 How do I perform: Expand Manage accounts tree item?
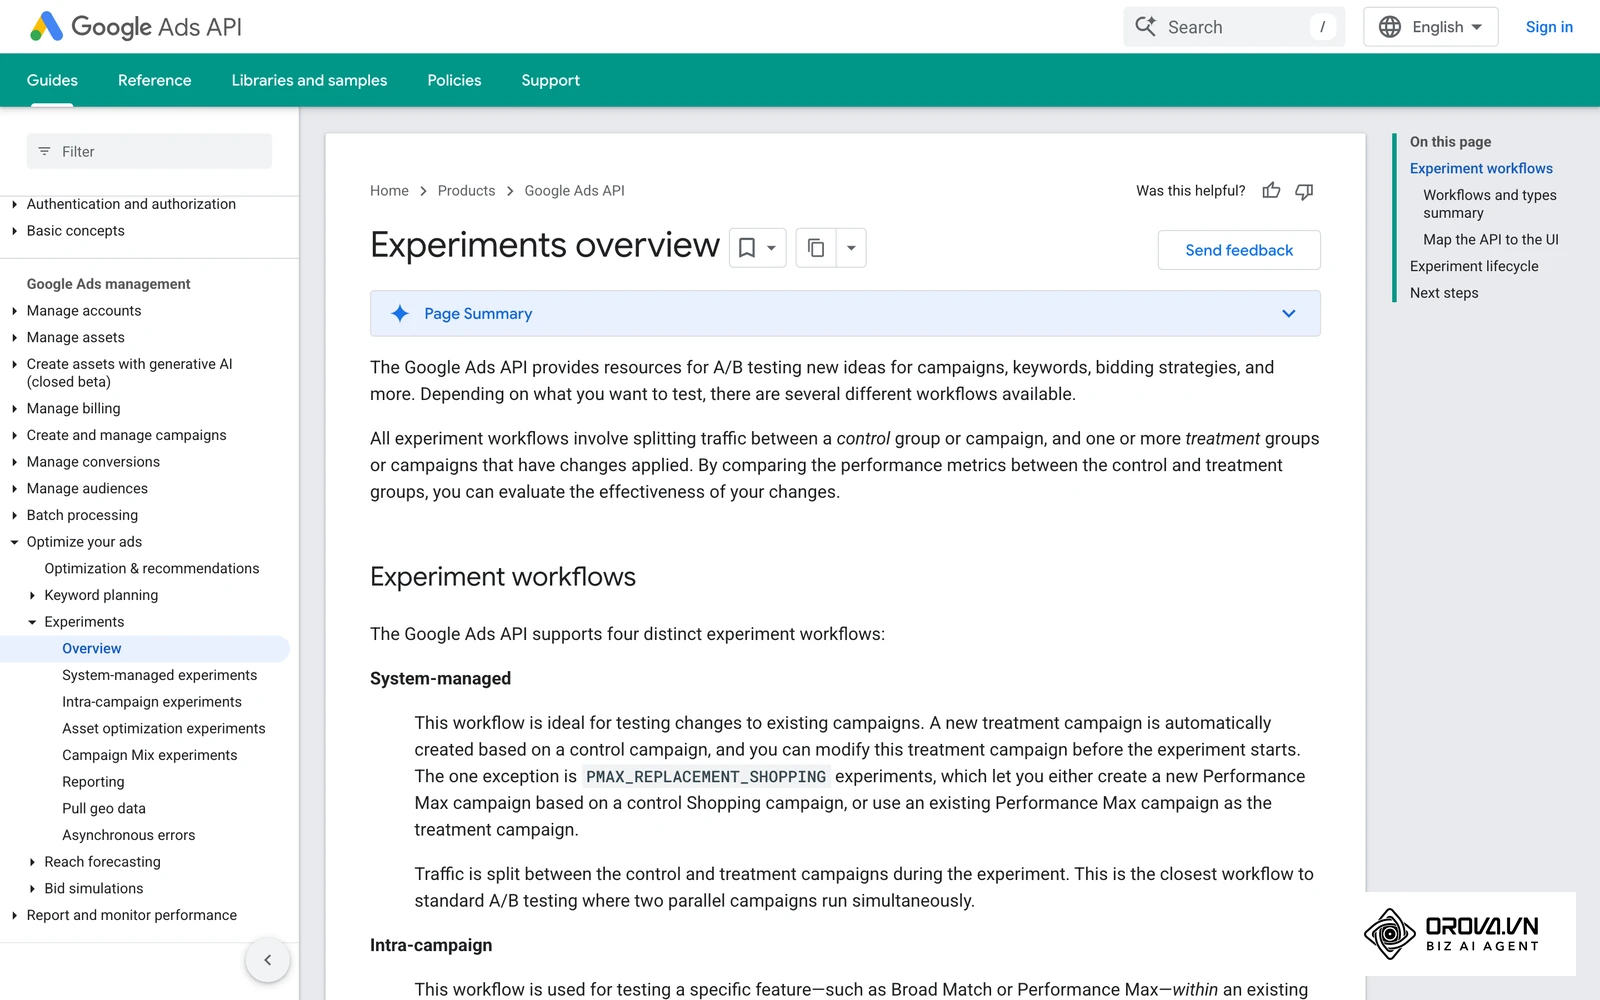[x=84, y=311]
